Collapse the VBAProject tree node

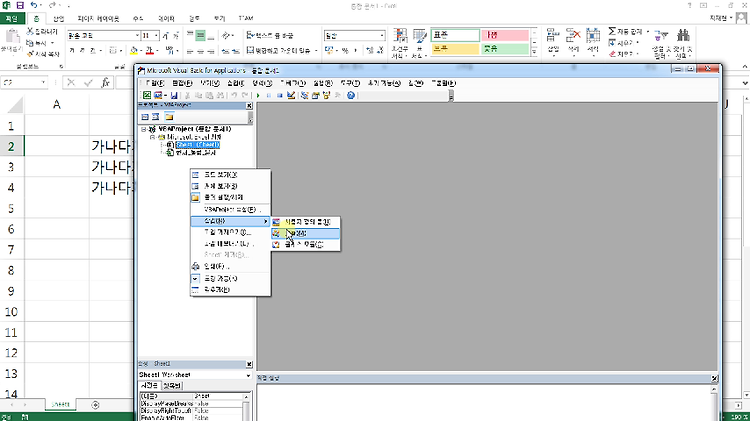coord(143,129)
